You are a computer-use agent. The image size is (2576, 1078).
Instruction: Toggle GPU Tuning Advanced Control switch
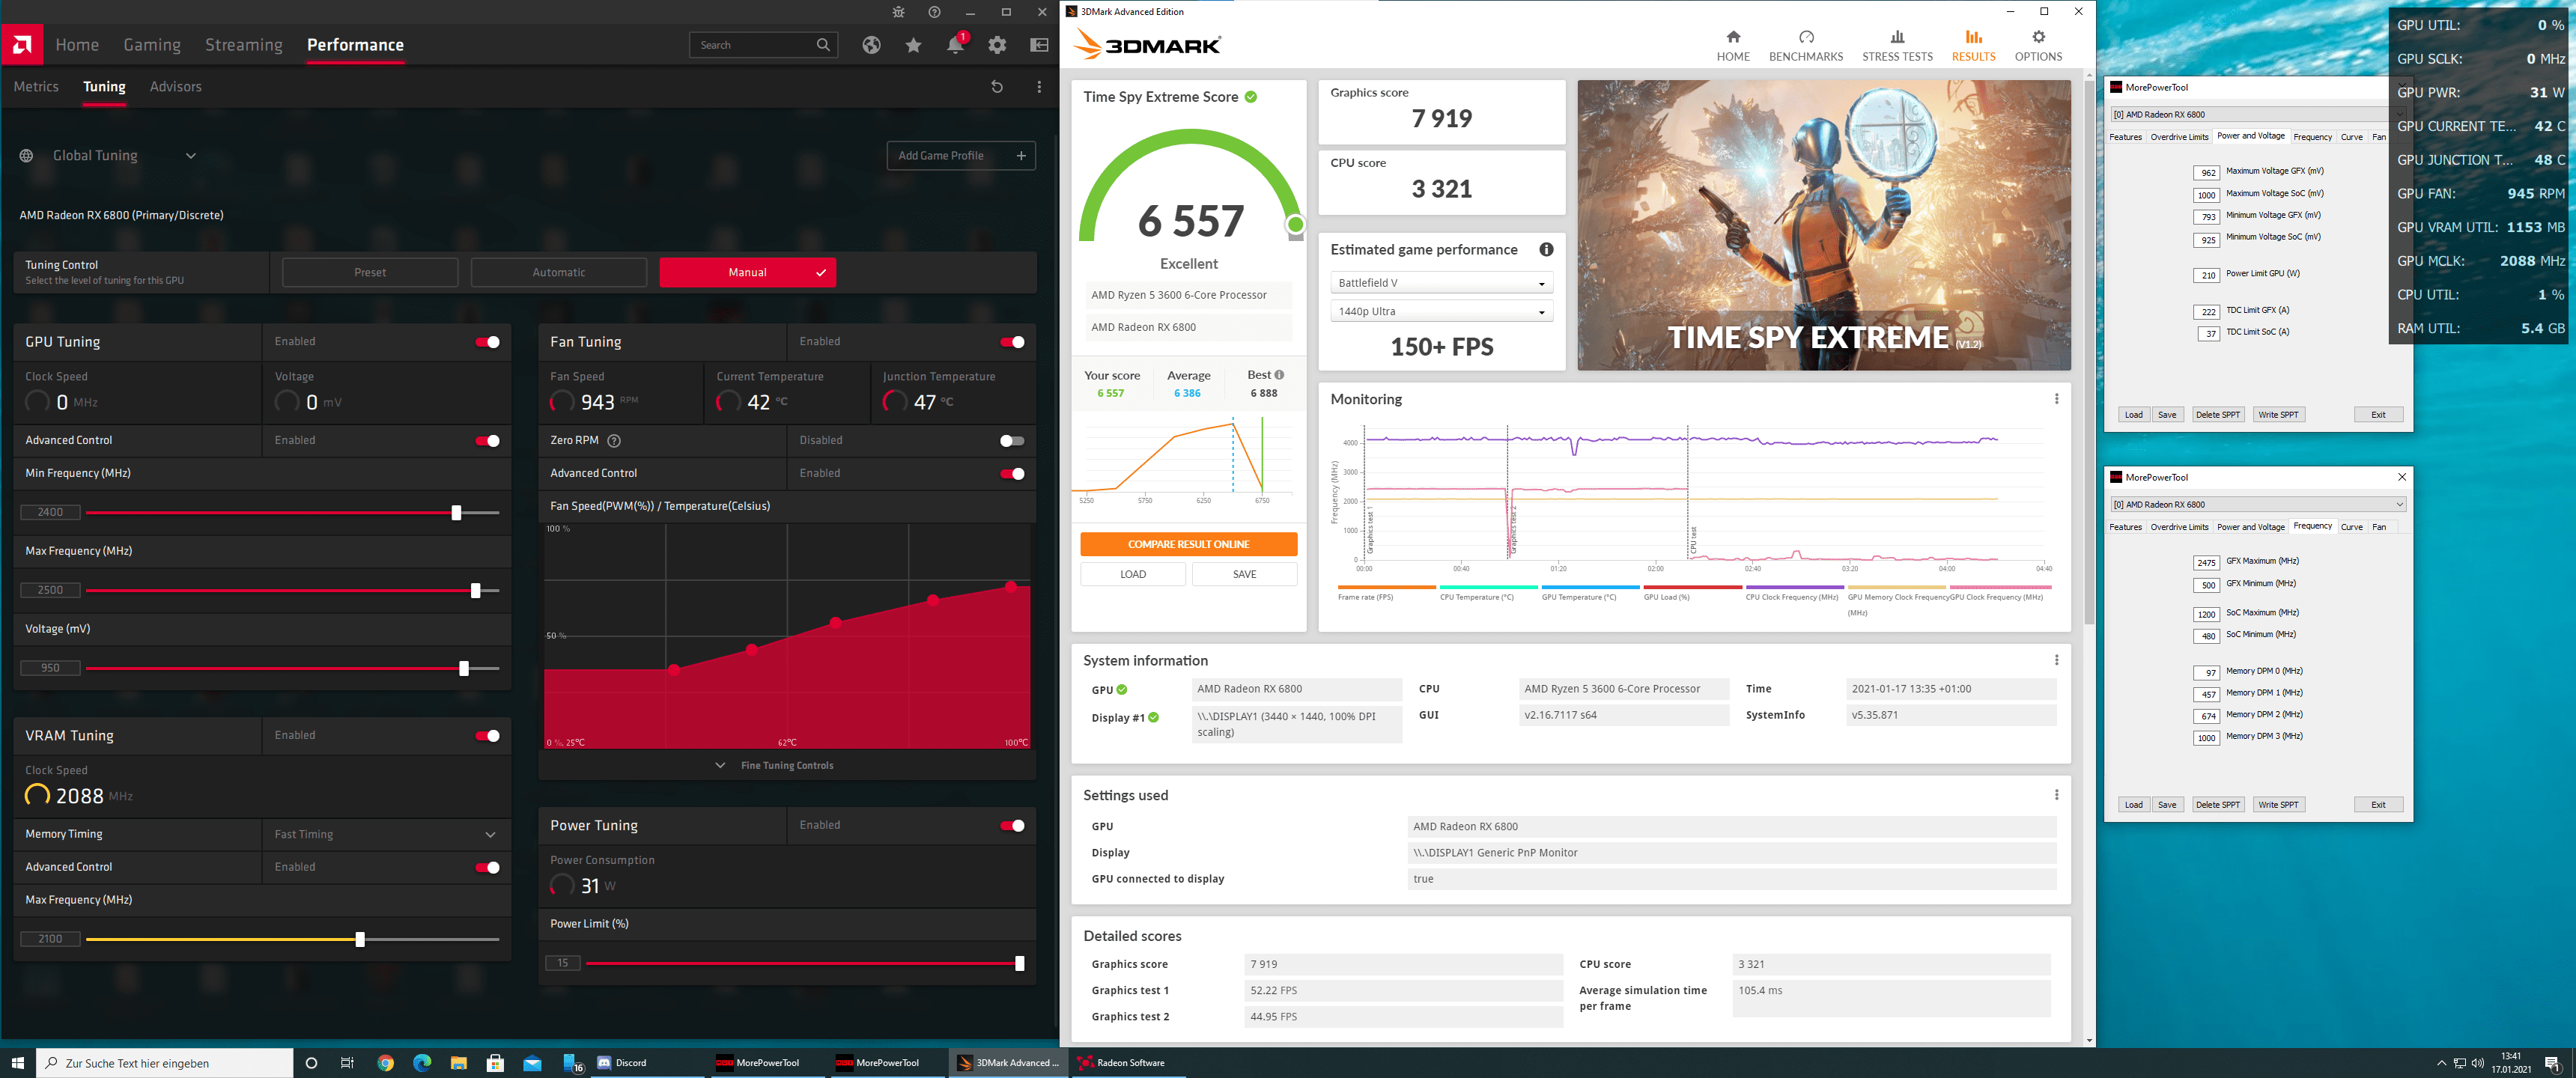tap(487, 441)
